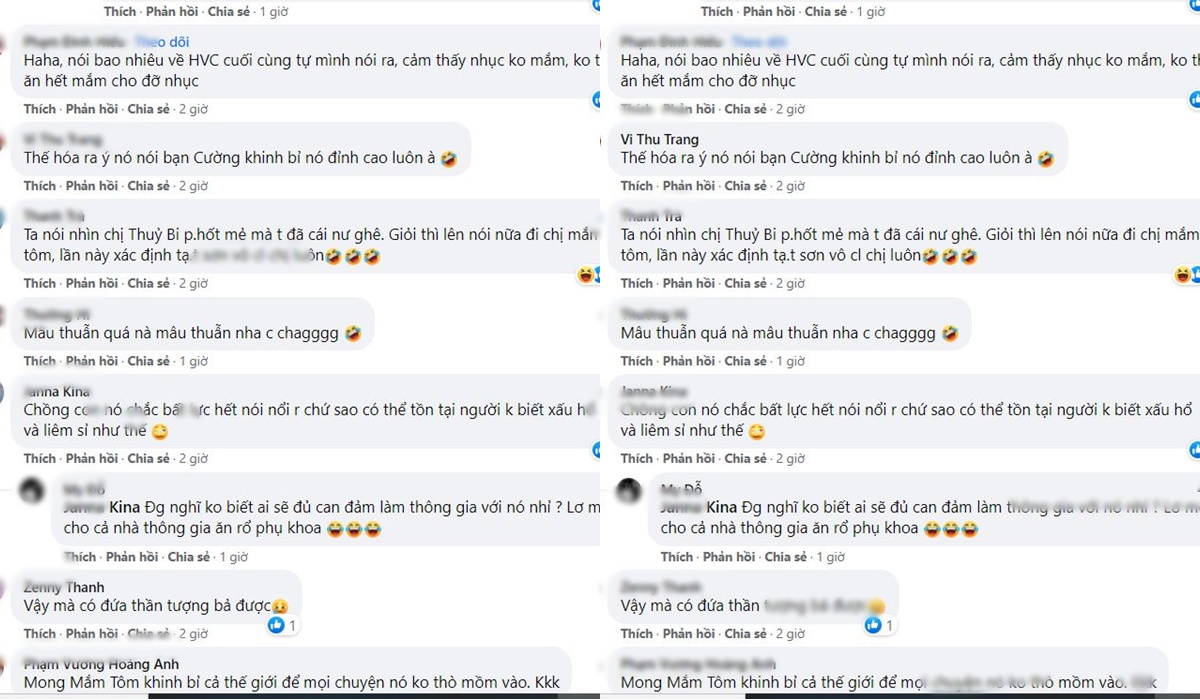
Task: Click Phản hồi under unblurred Vi Thu Trang comment
Action: coord(689,186)
